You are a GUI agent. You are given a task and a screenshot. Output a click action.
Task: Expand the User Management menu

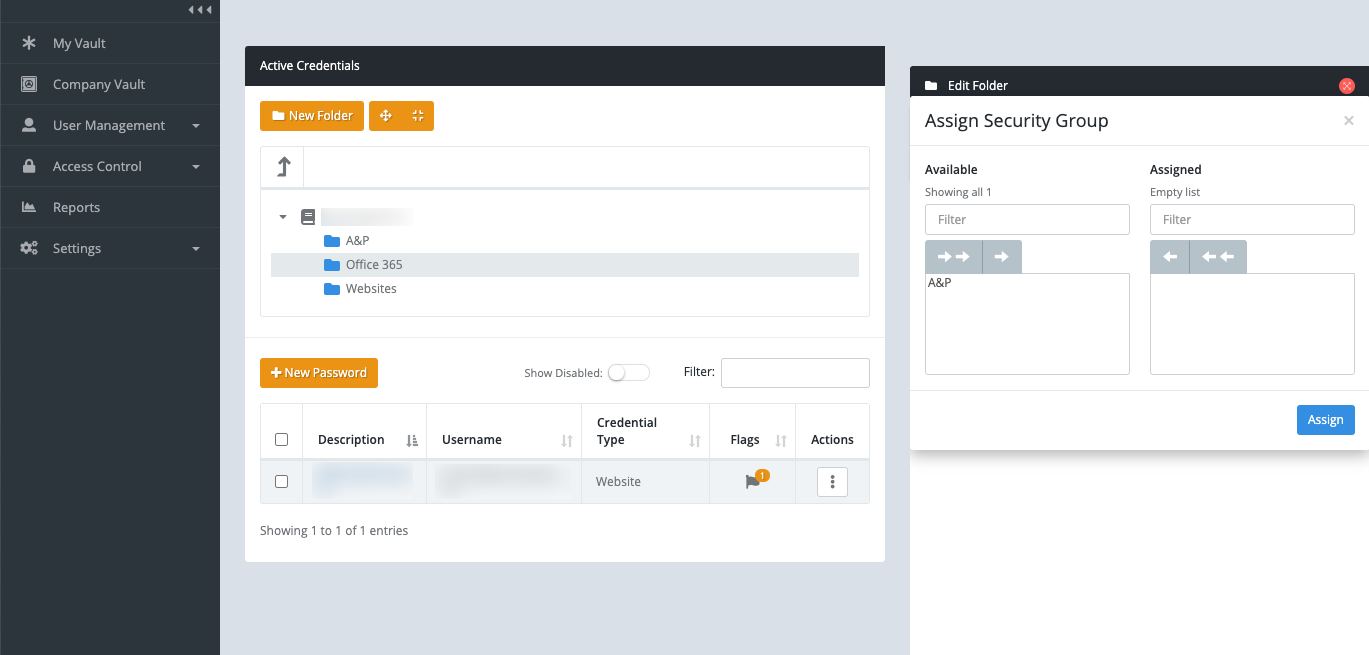[x=110, y=126]
